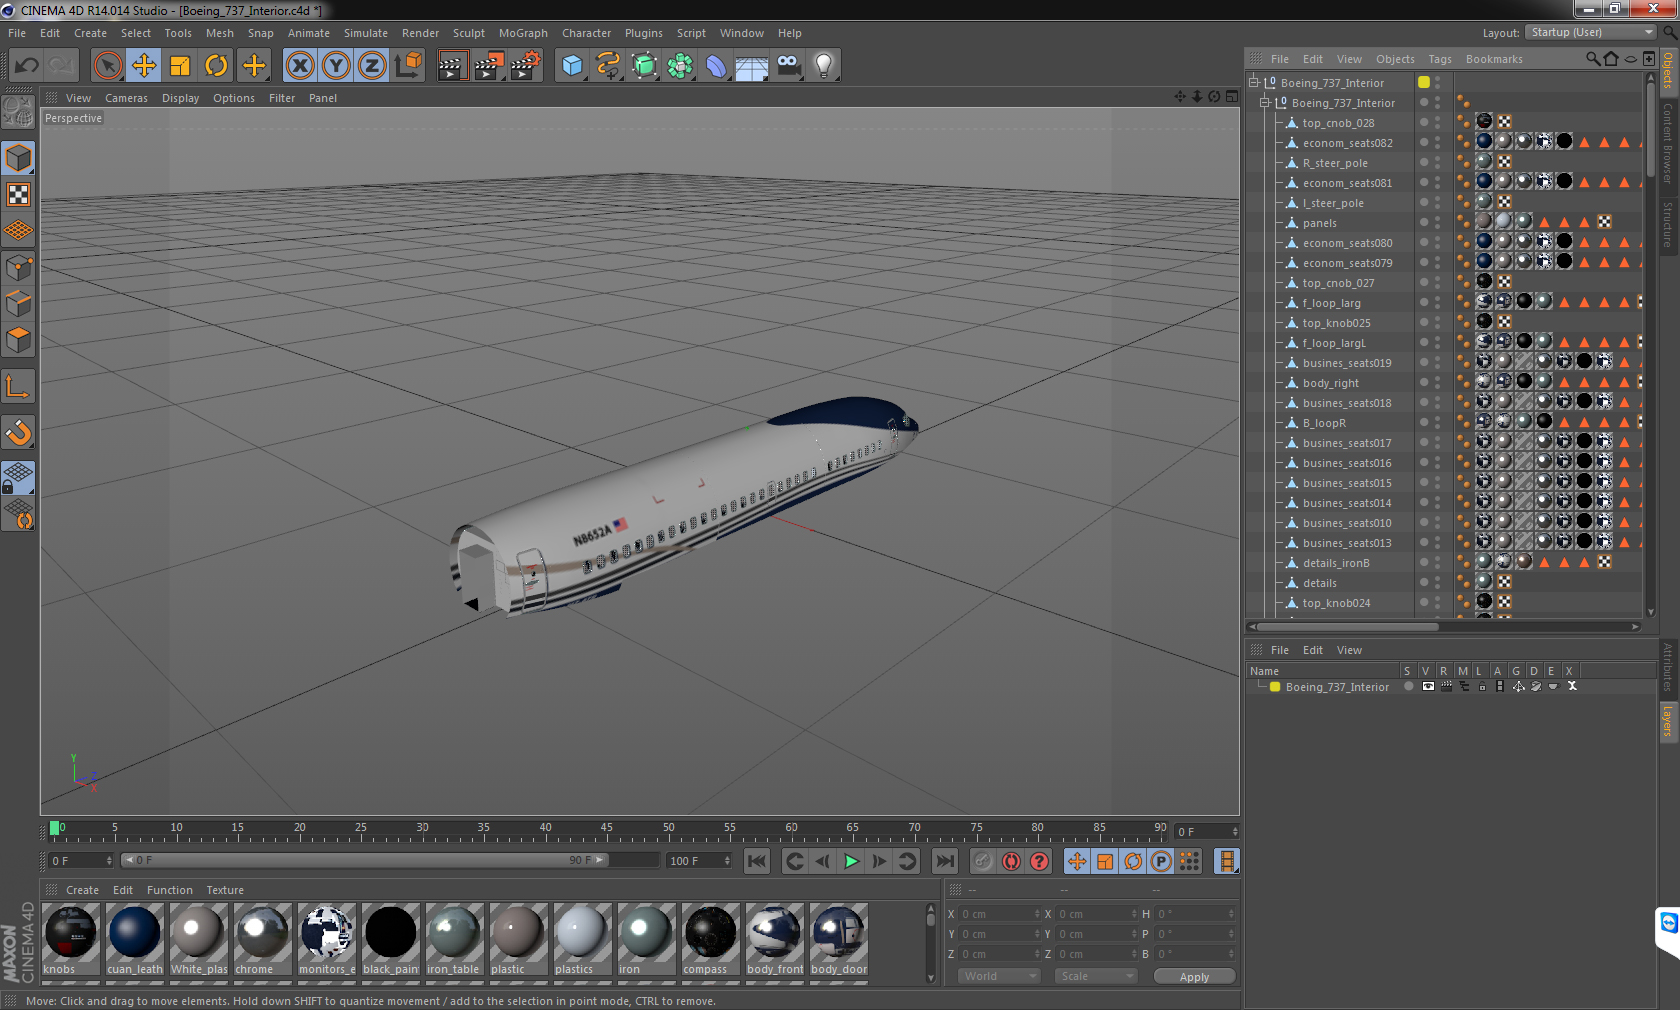This screenshot has height=1010, width=1680.
Task: Open the material manager Create menu
Action: 82,890
